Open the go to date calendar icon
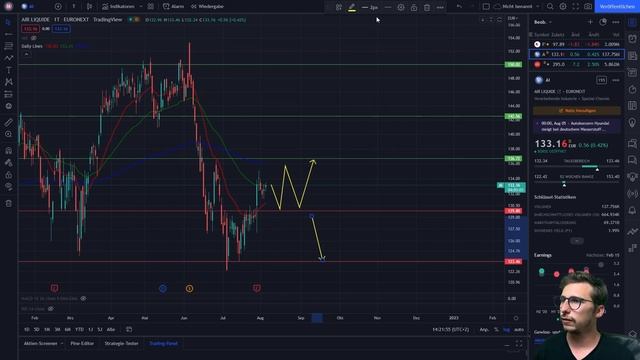640x360 pixels. [x=129, y=329]
